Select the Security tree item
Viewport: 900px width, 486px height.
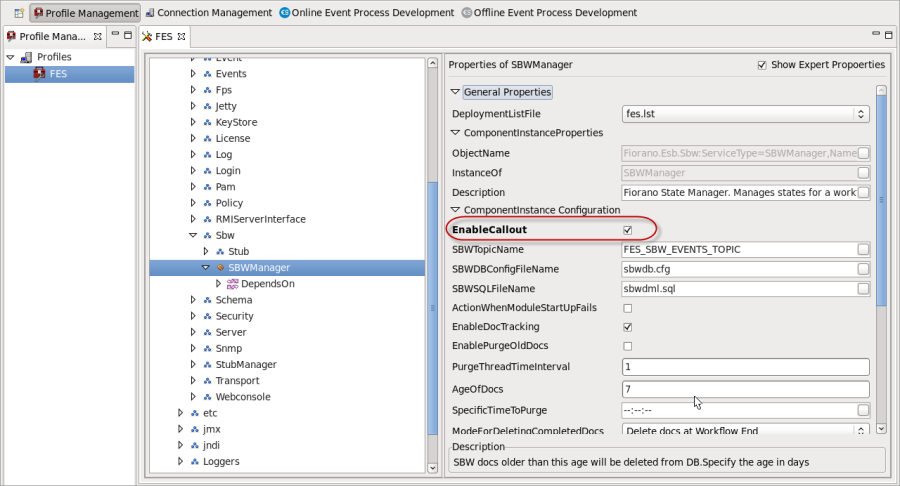236,316
